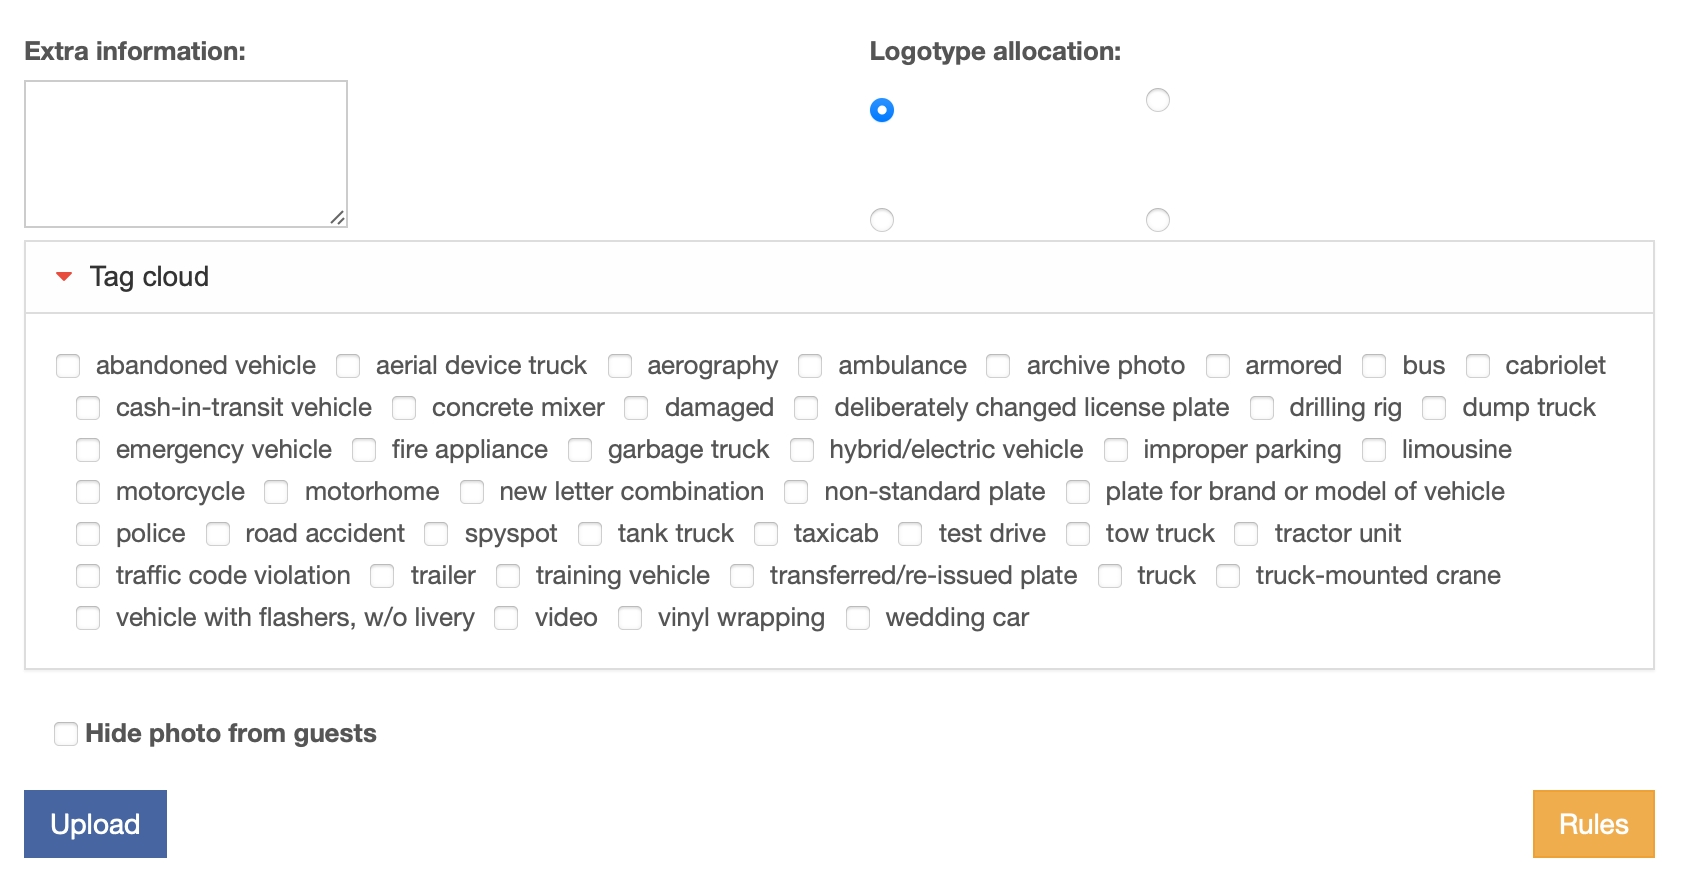The image size is (1682, 885).
Task: Select the top-right logotype allocation radio
Action: pos(1158,100)
